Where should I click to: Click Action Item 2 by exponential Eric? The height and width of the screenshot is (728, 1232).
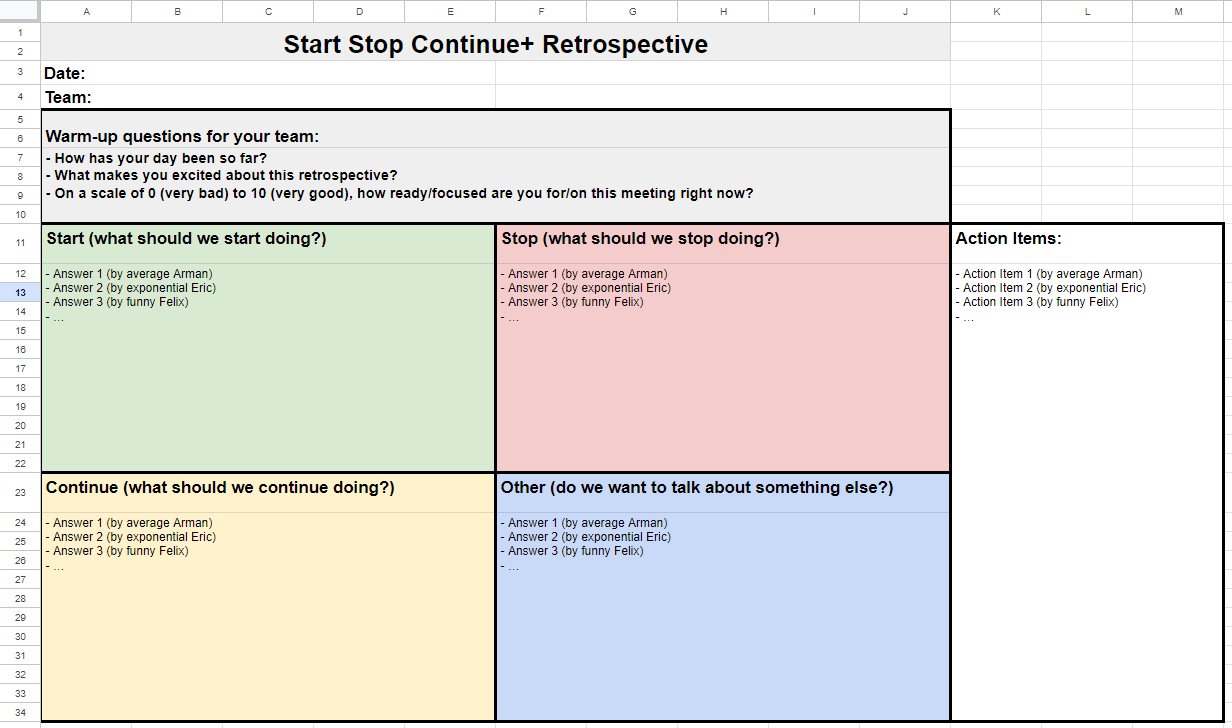tap(1054, 288)
